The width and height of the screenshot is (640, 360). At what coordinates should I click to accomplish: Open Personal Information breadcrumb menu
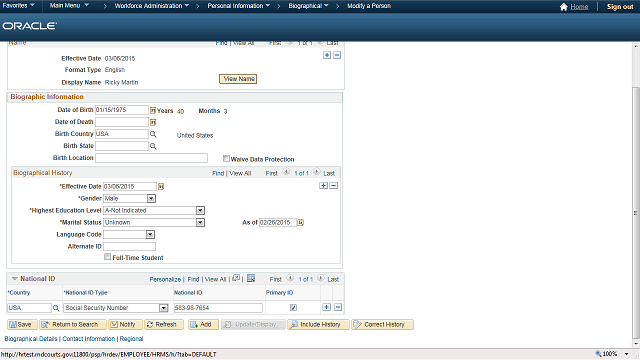click(x=238, y=6)
